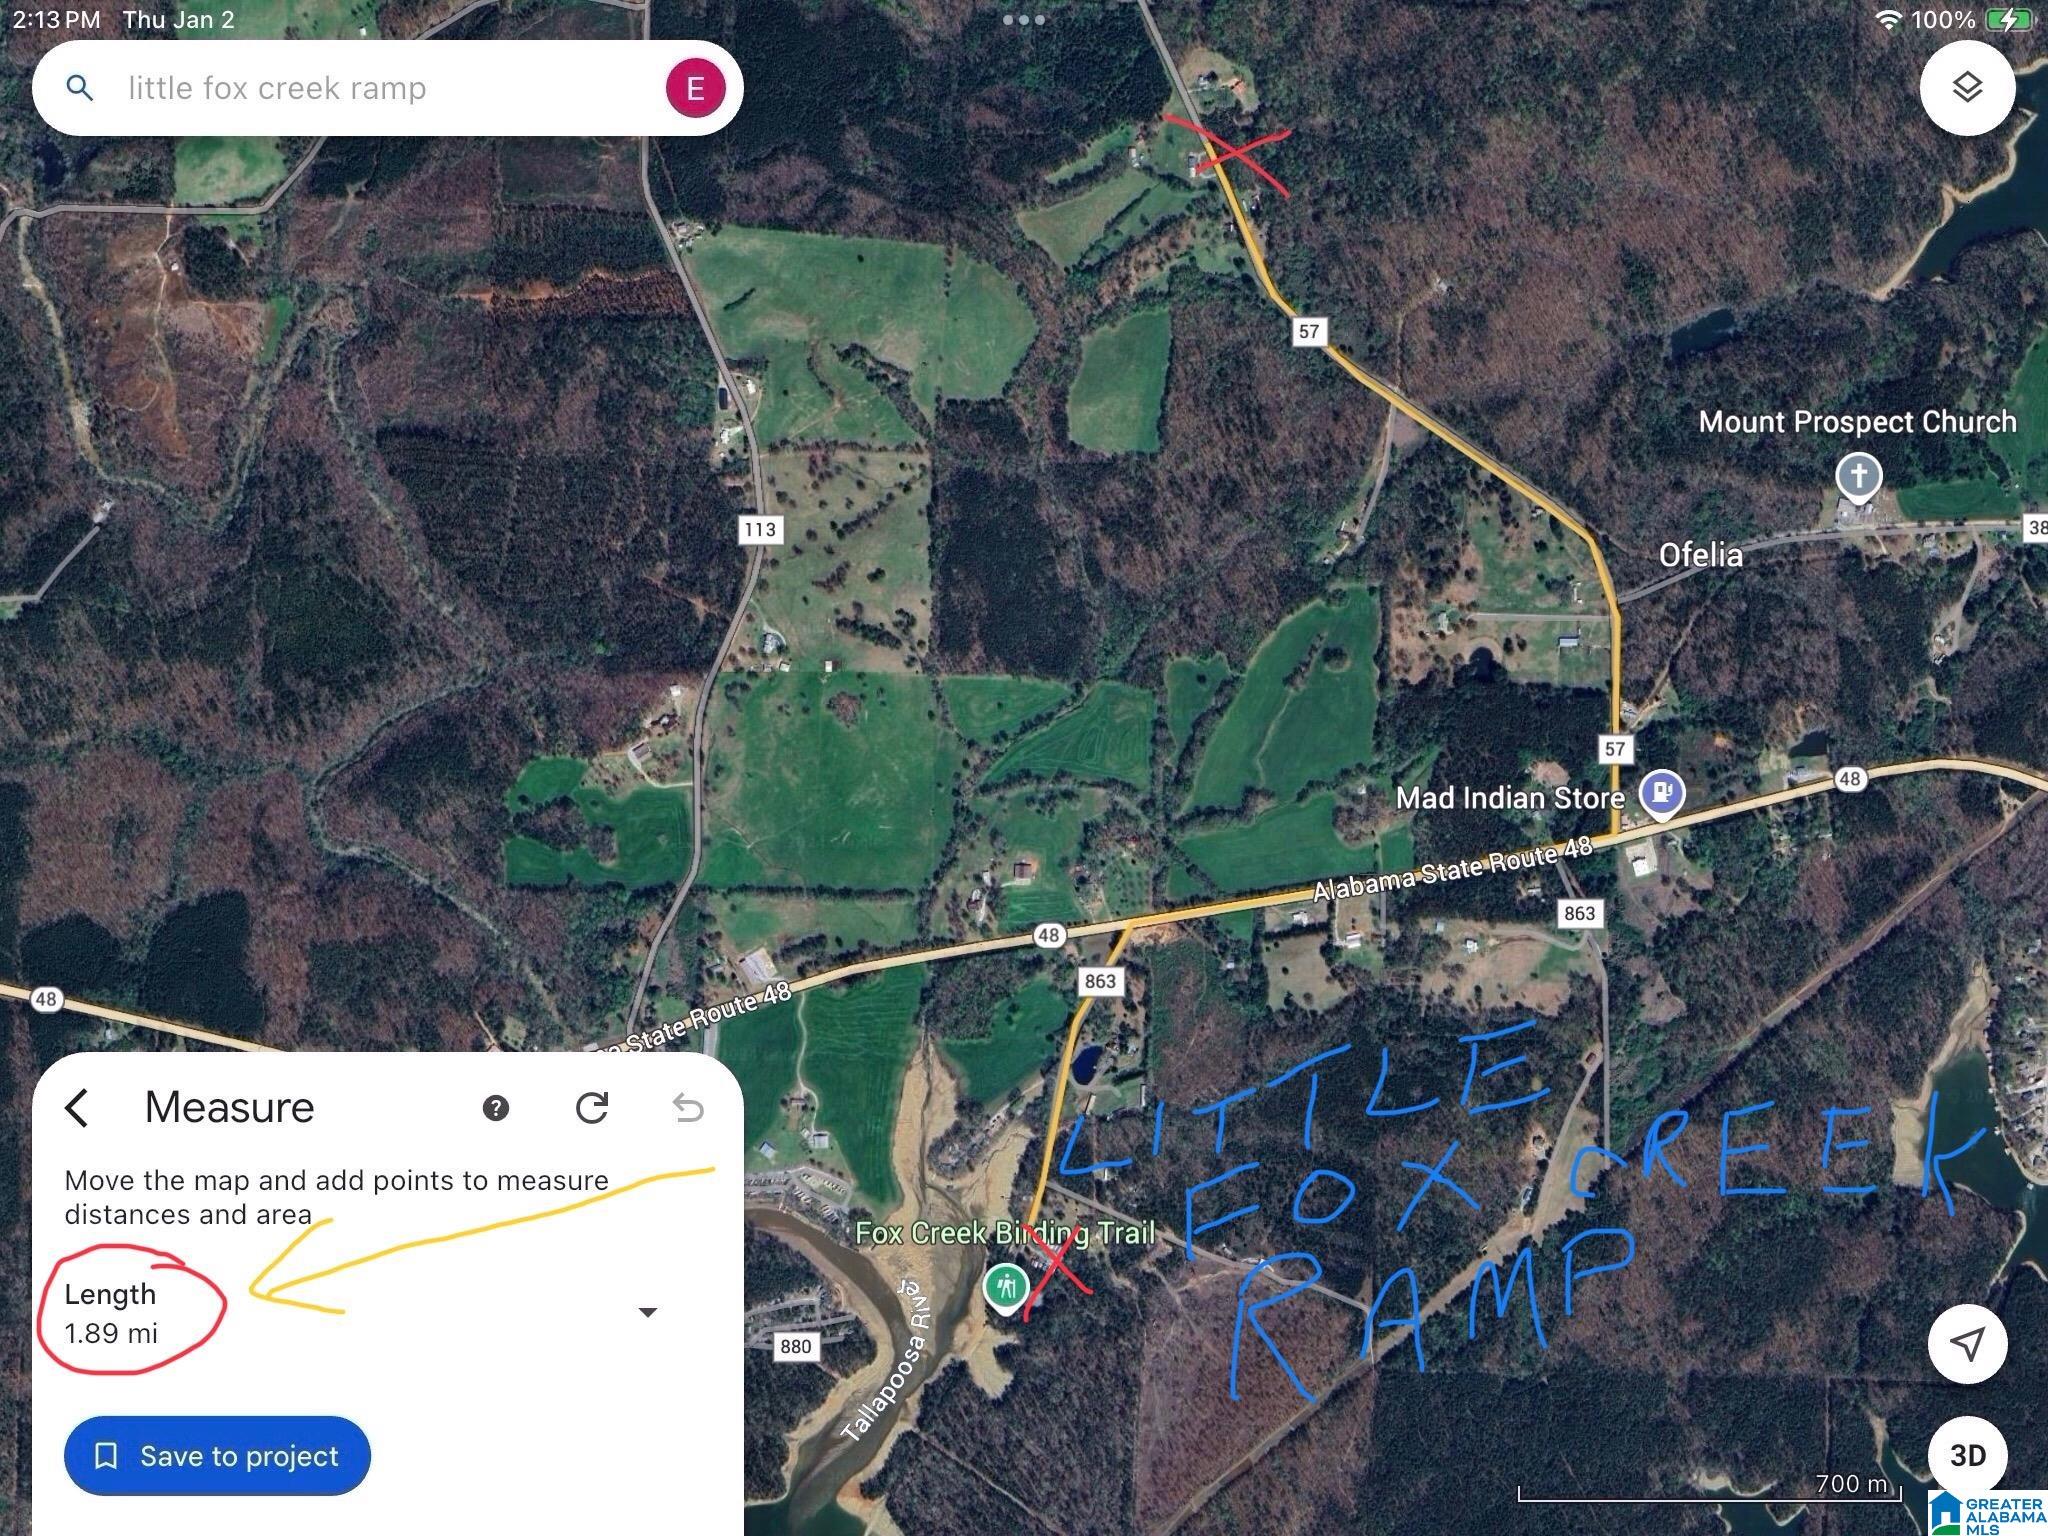Expand the Length units dropdown arrow

(648, 1312)
